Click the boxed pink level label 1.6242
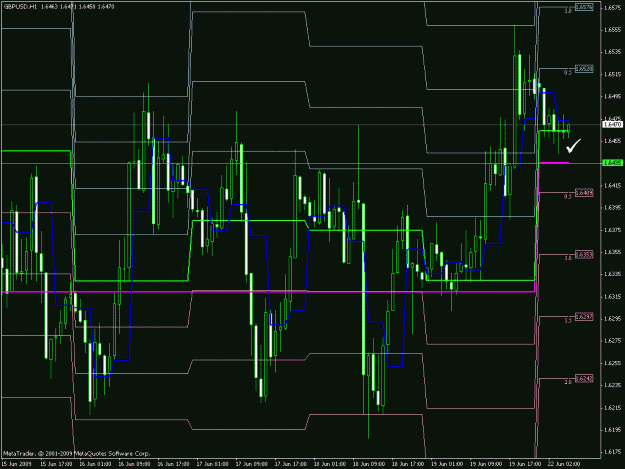This screenshot has height=469, width=625. point(584,379)
